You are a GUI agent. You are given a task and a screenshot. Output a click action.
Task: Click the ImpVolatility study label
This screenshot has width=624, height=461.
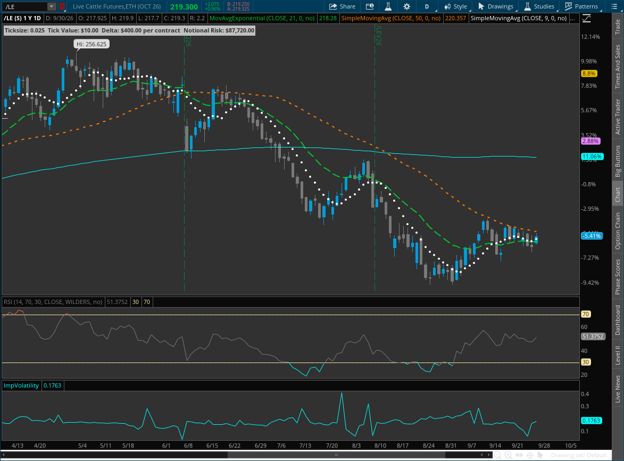click(x=21, y=385)
